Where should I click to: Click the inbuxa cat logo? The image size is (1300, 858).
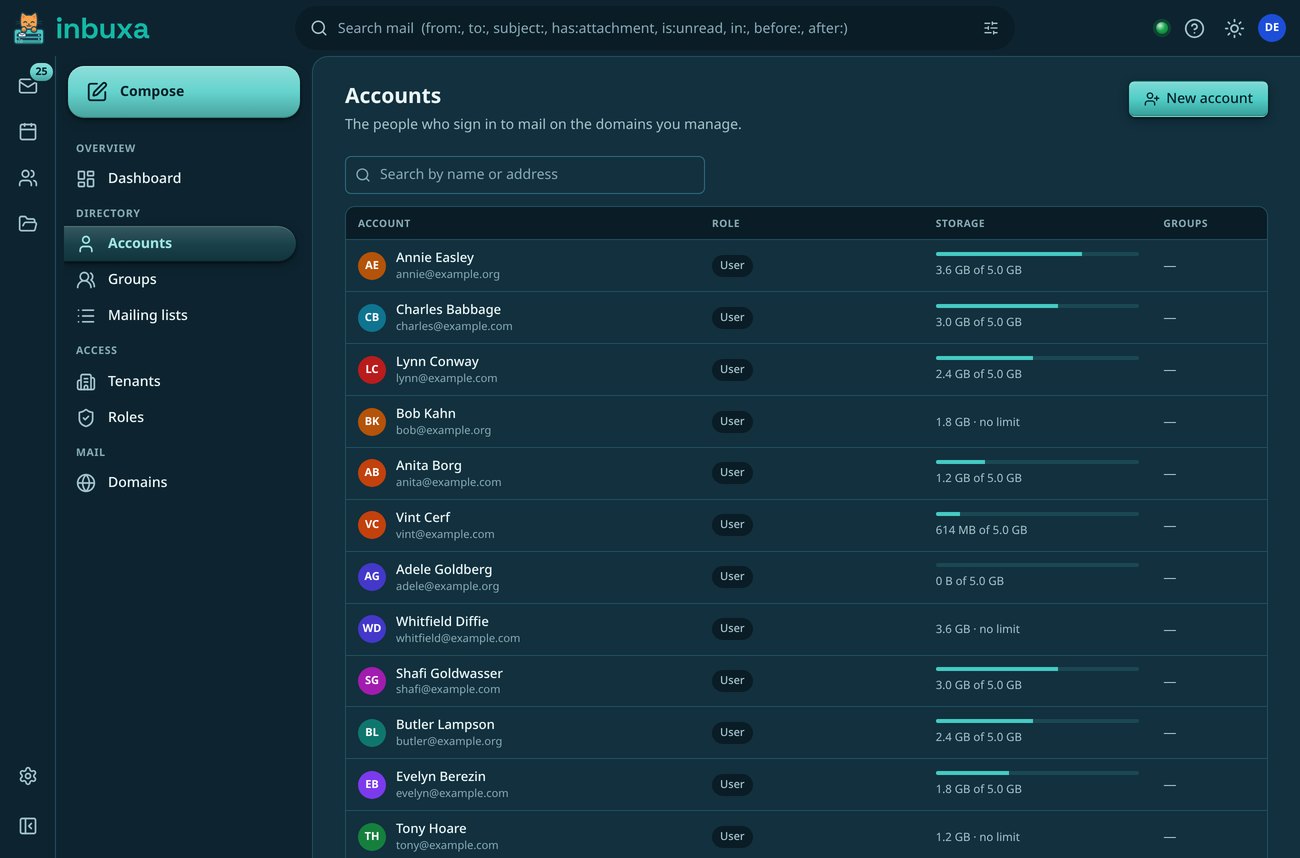(x=29, y=27)
